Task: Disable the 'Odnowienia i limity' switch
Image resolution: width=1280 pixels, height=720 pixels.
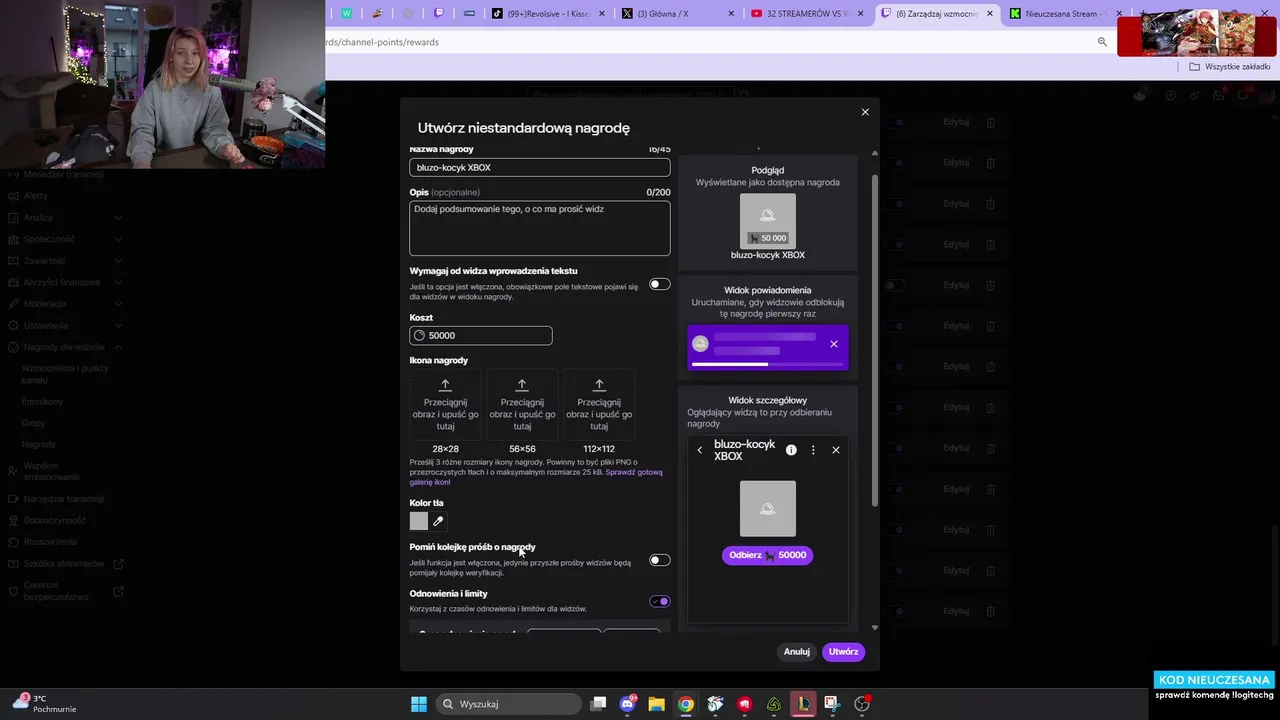Action: [659, 601]
